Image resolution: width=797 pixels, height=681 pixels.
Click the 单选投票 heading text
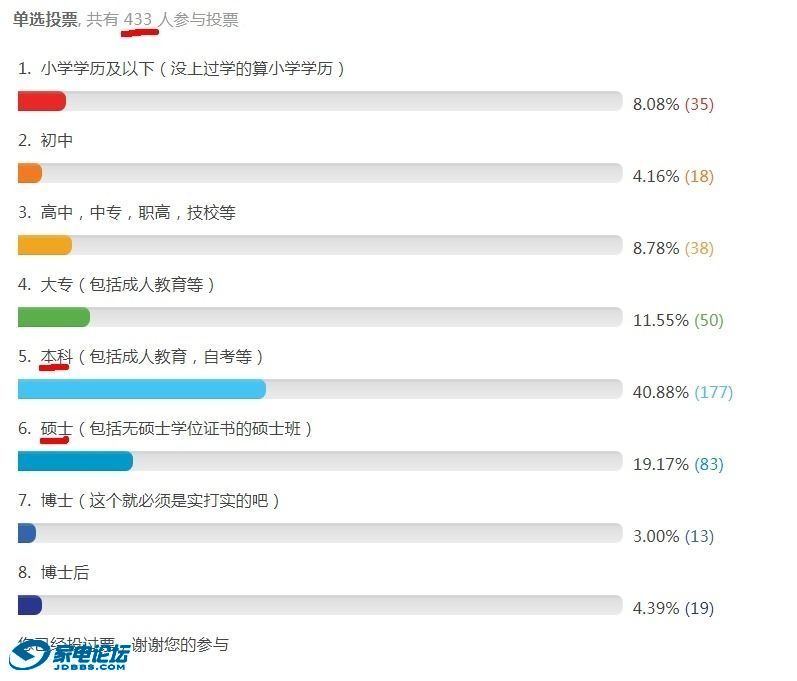[45, 20]
